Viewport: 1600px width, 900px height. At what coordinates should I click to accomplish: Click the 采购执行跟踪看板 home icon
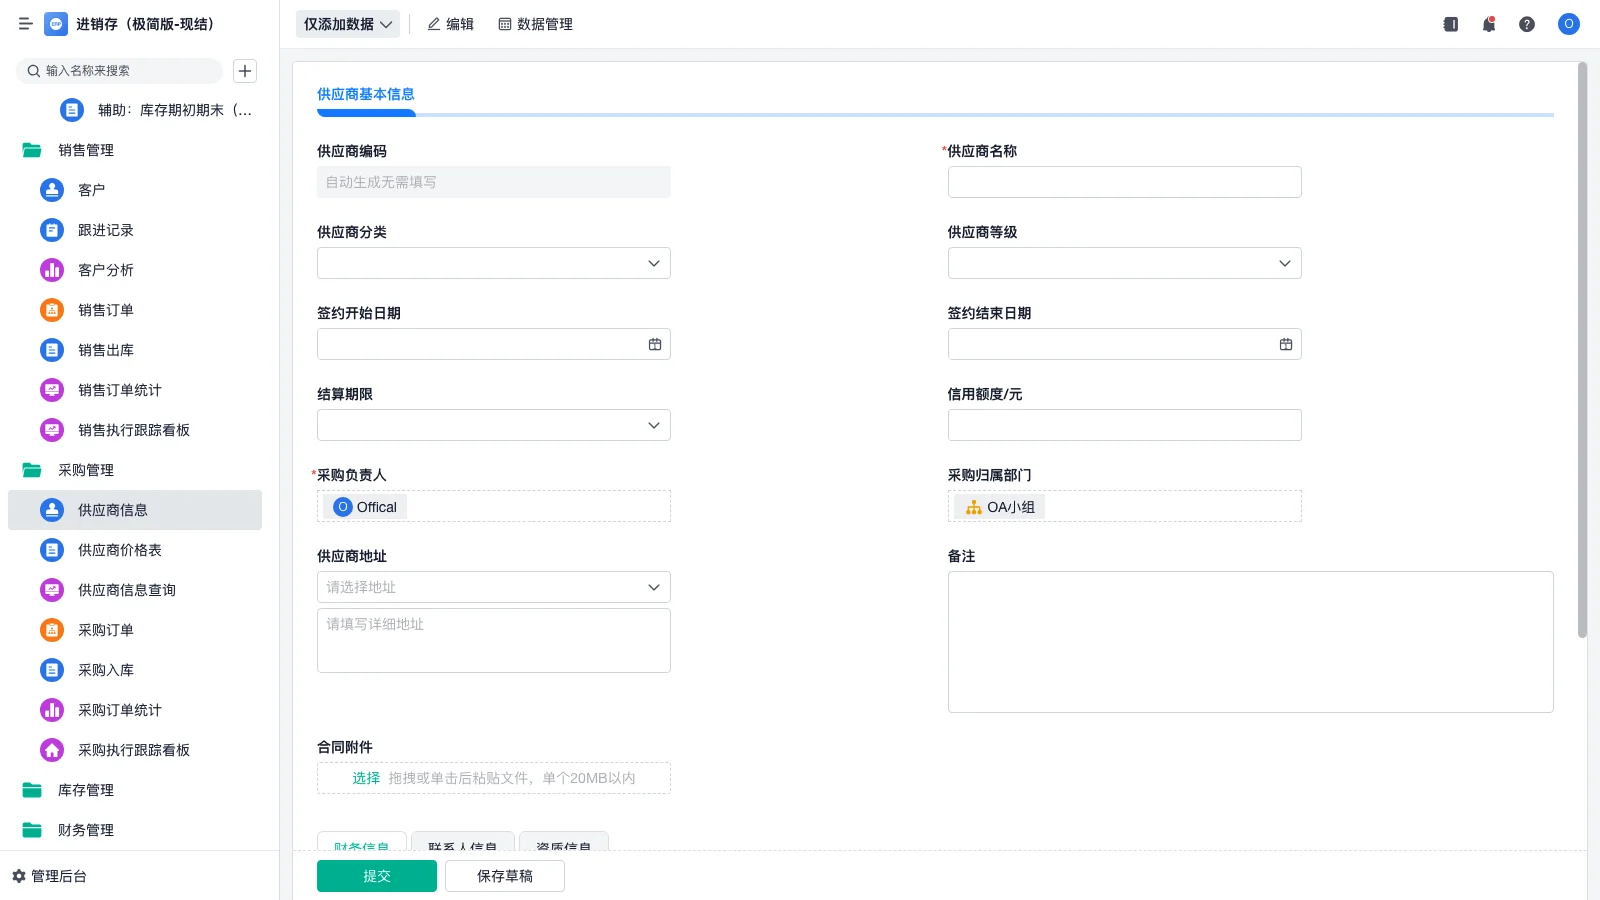[52, 750]
